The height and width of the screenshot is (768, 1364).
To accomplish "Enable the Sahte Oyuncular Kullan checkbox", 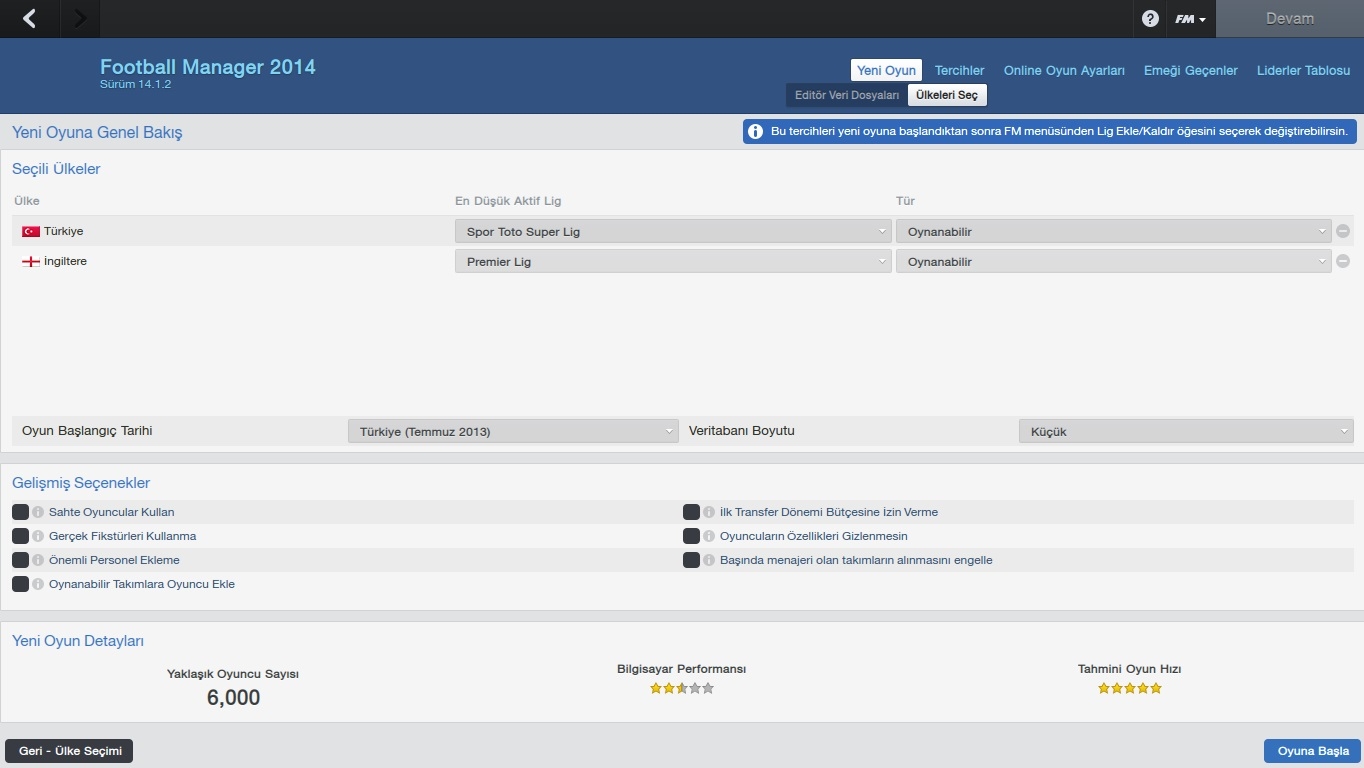I will [20, 512].
